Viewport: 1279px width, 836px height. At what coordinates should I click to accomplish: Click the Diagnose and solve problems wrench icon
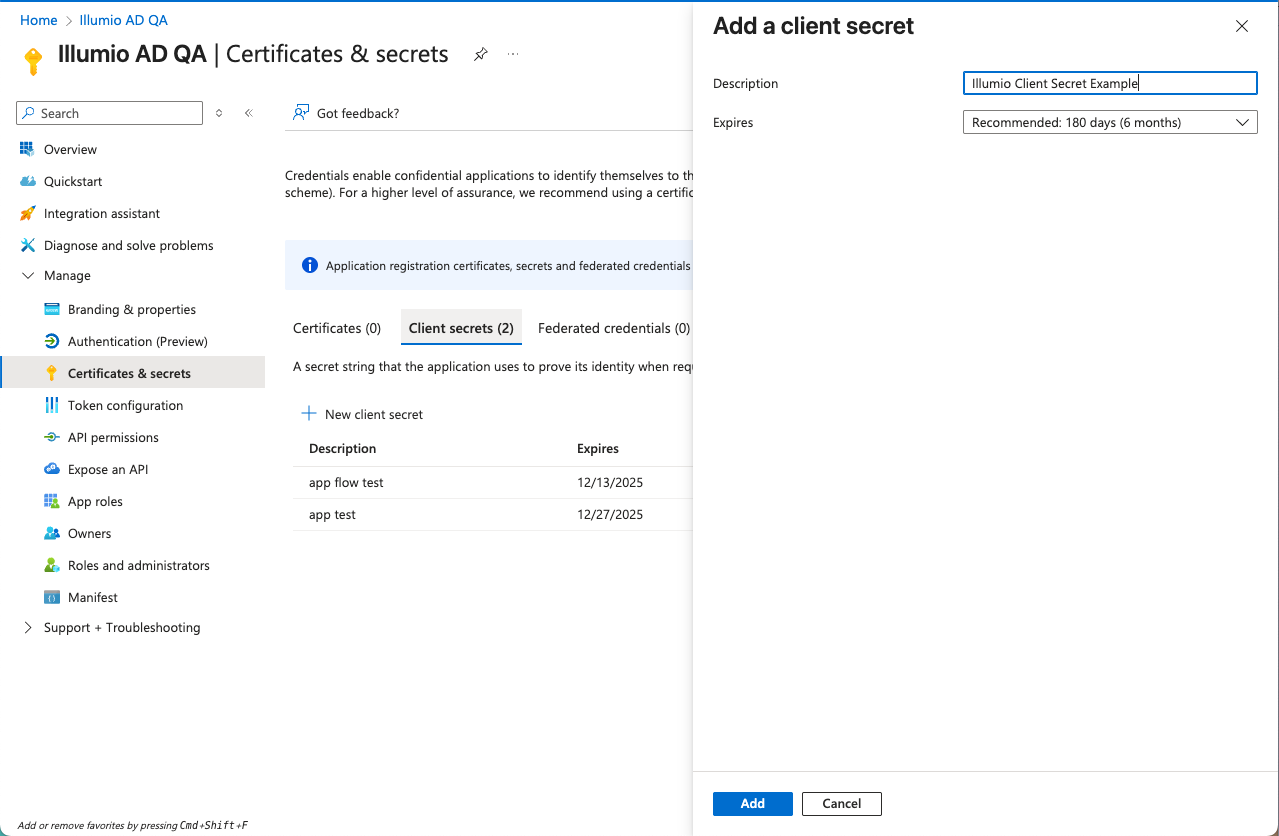27,245
